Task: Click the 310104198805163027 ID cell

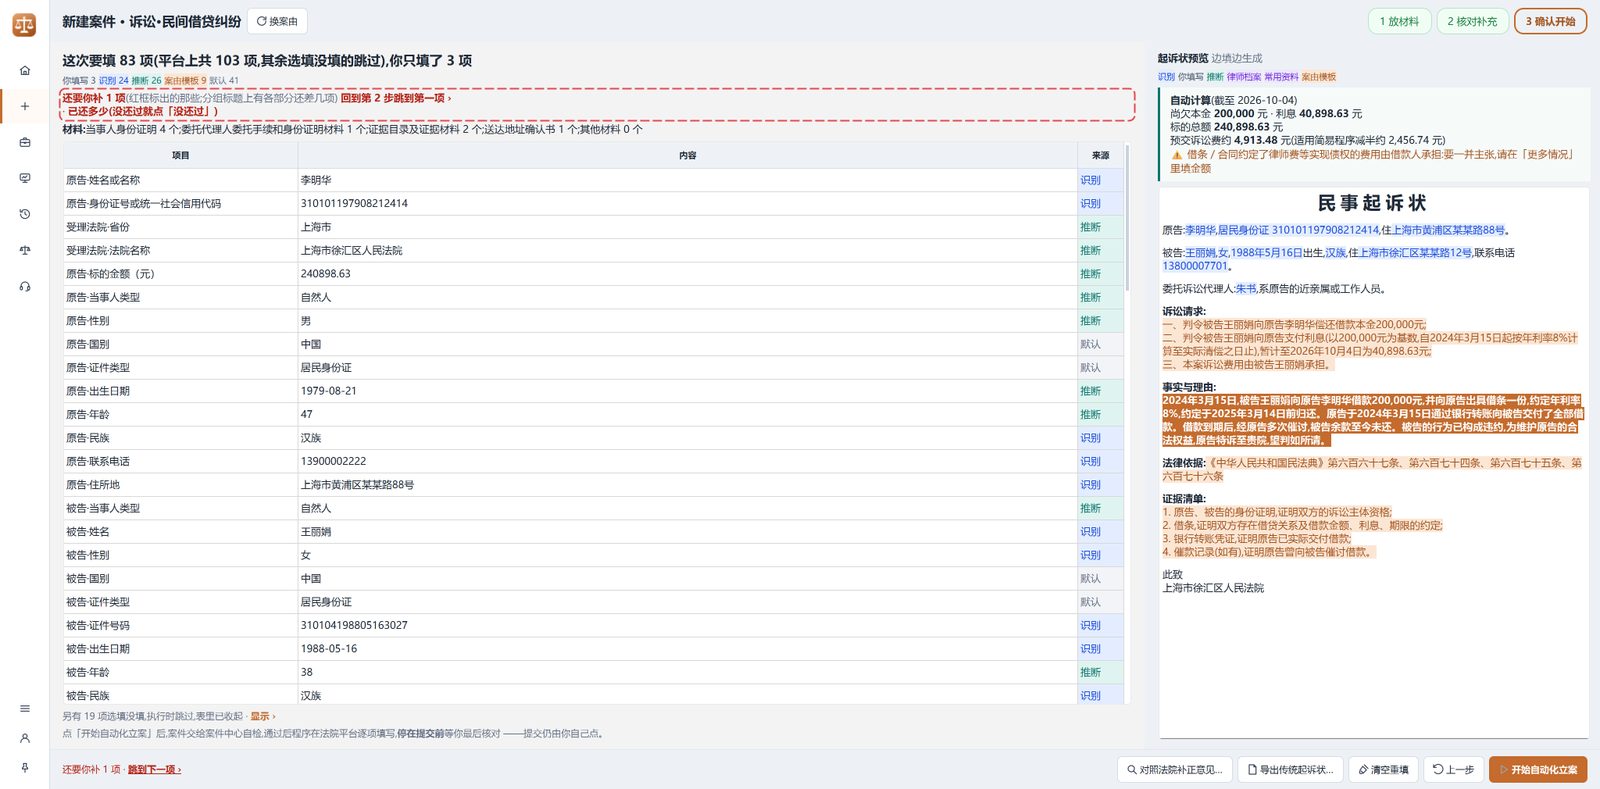Action: pos(687,625)
